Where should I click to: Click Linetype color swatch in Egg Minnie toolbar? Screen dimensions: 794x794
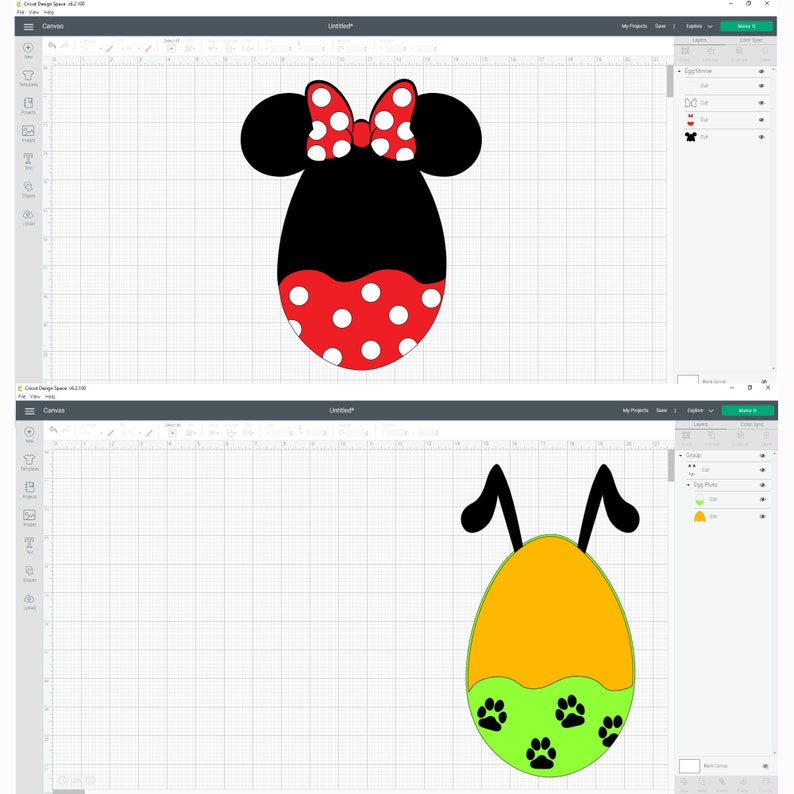tap(109, 49)
